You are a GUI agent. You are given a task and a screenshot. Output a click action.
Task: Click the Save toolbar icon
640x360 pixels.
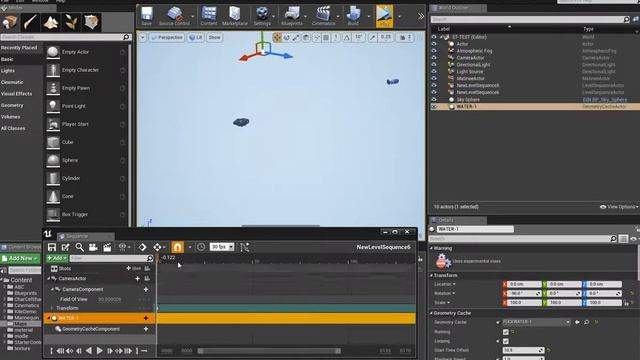147,16
